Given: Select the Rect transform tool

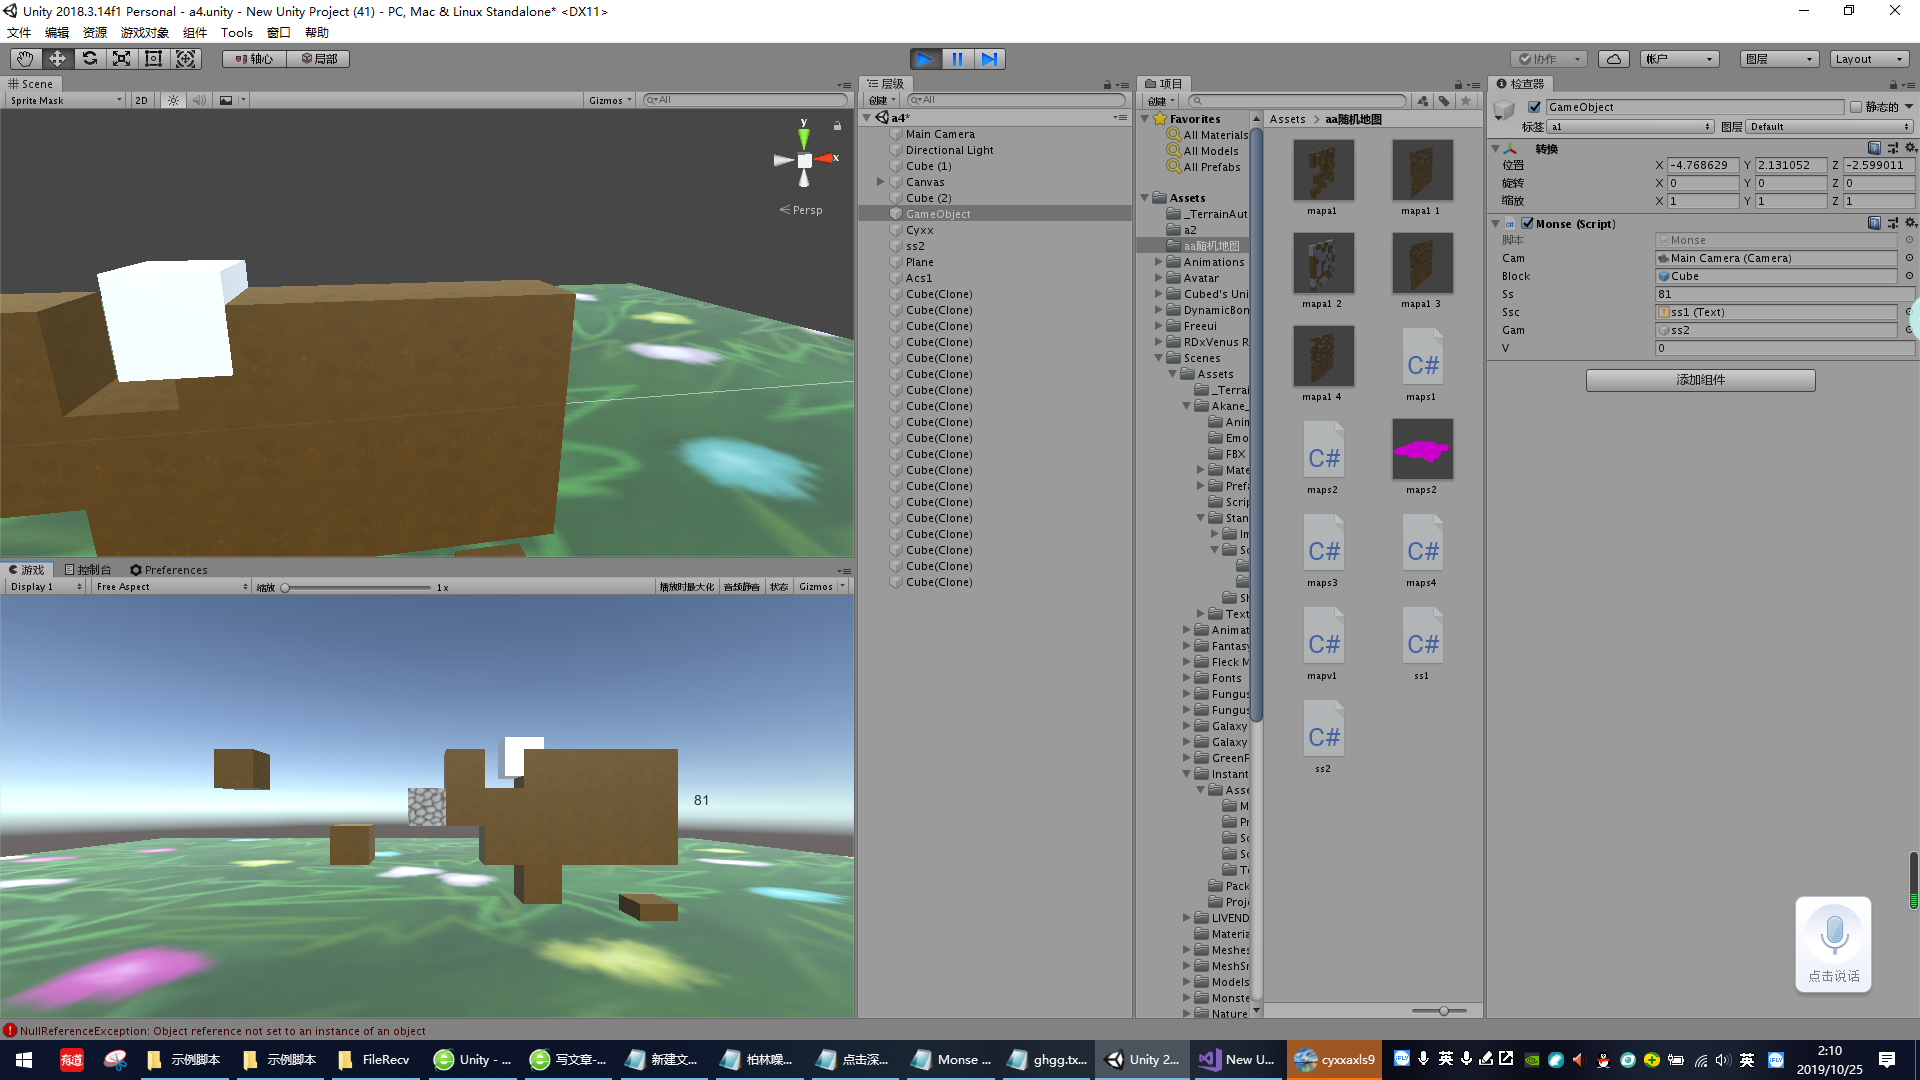Looking at the screenshot, I should [x=153, y=59].
